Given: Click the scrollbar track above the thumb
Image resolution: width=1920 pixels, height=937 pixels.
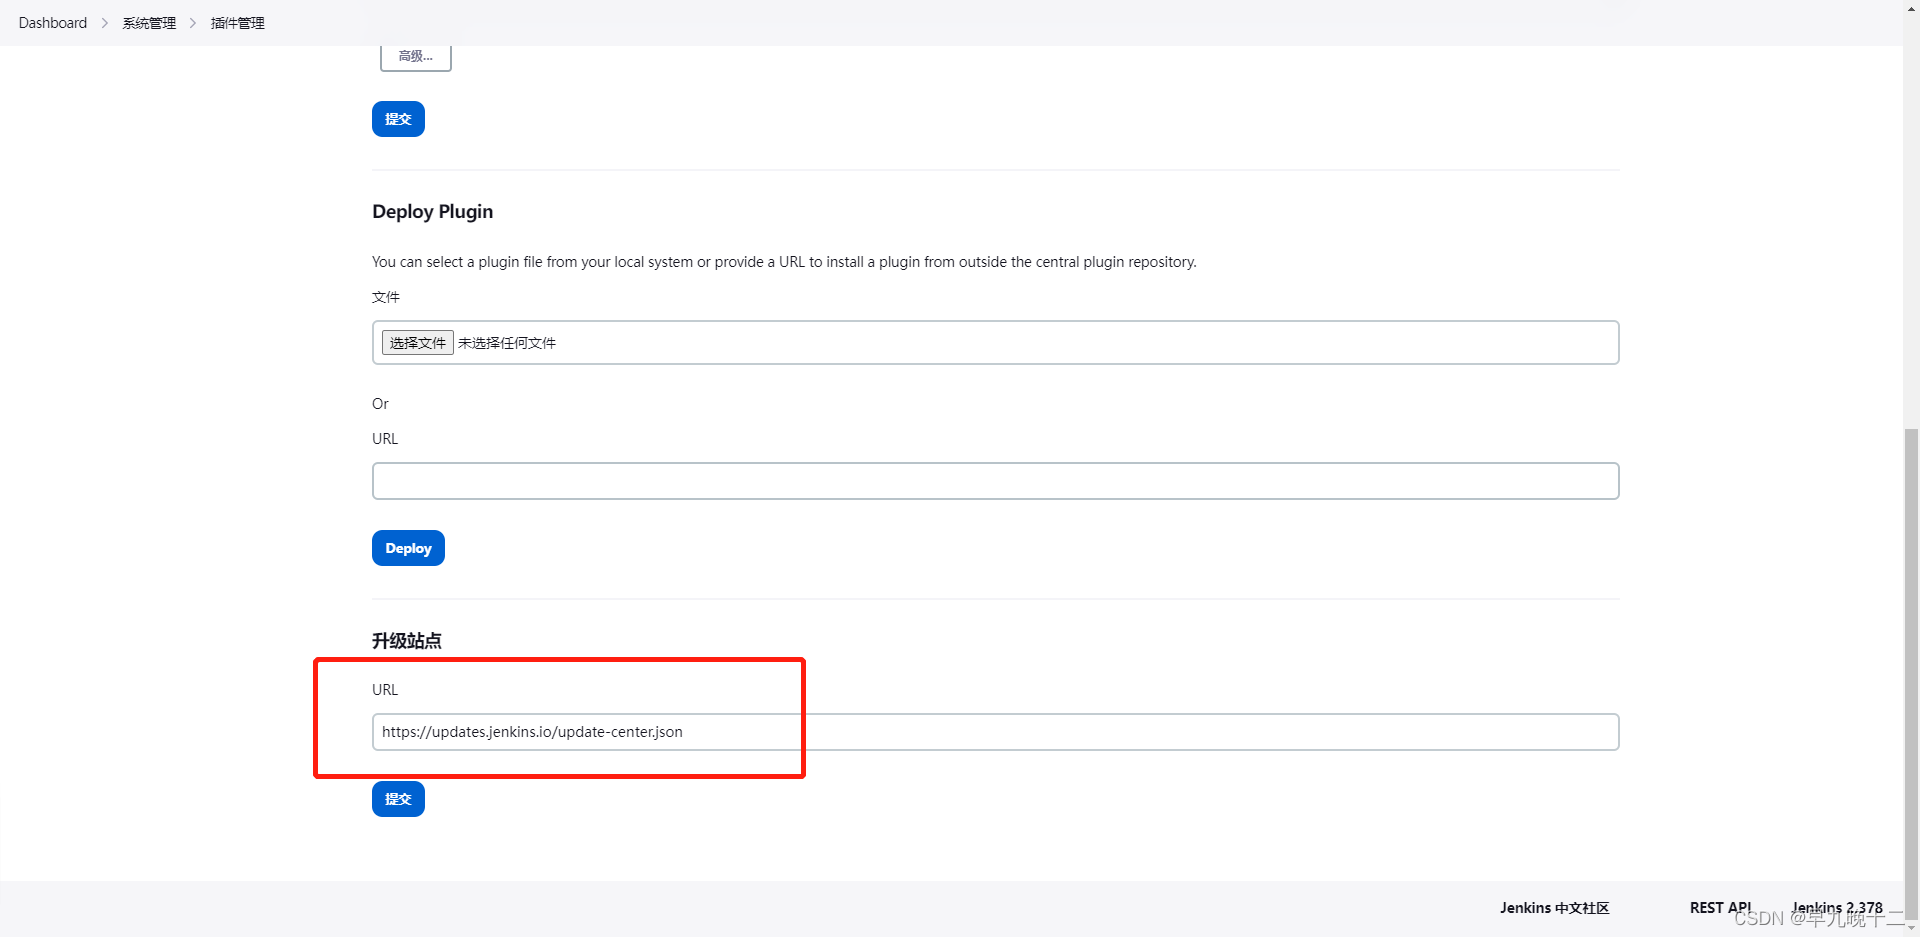Looking at the screenshot, I should coord(1911,220).
